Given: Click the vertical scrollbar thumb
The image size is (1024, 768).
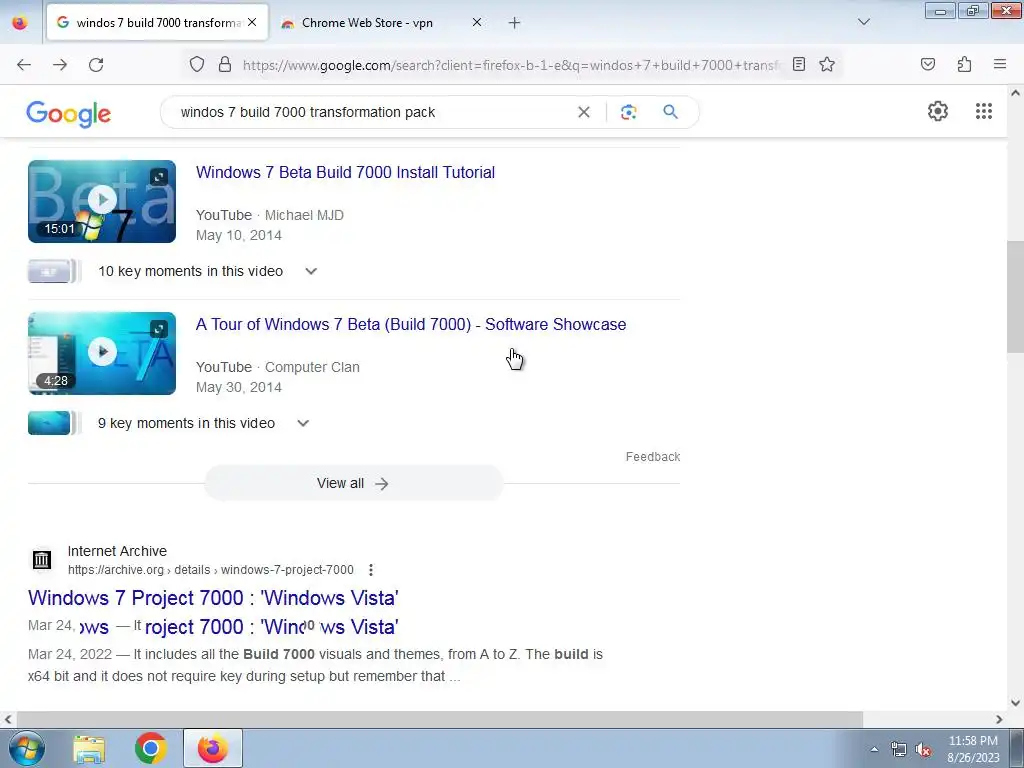Looking at the screenshot, I should pyautogui.click(x=1015, y=297).
